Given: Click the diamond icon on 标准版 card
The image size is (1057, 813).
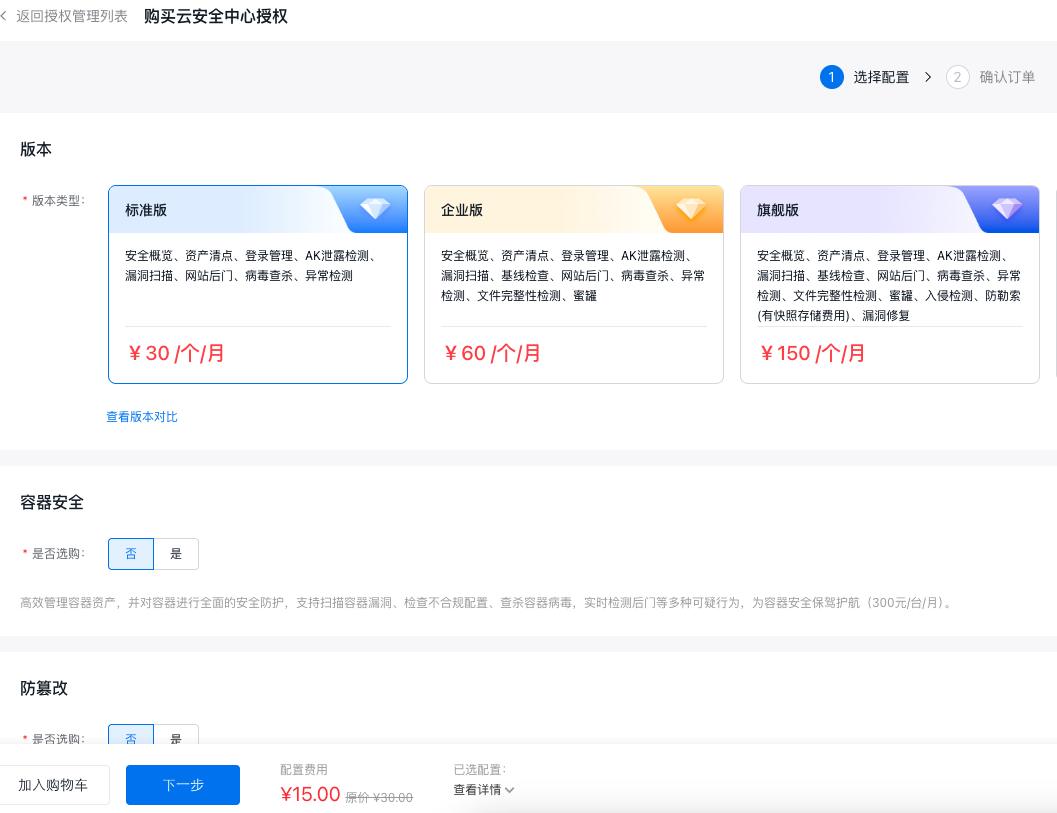Looking at the screenshot, I should tap(376, 208).
